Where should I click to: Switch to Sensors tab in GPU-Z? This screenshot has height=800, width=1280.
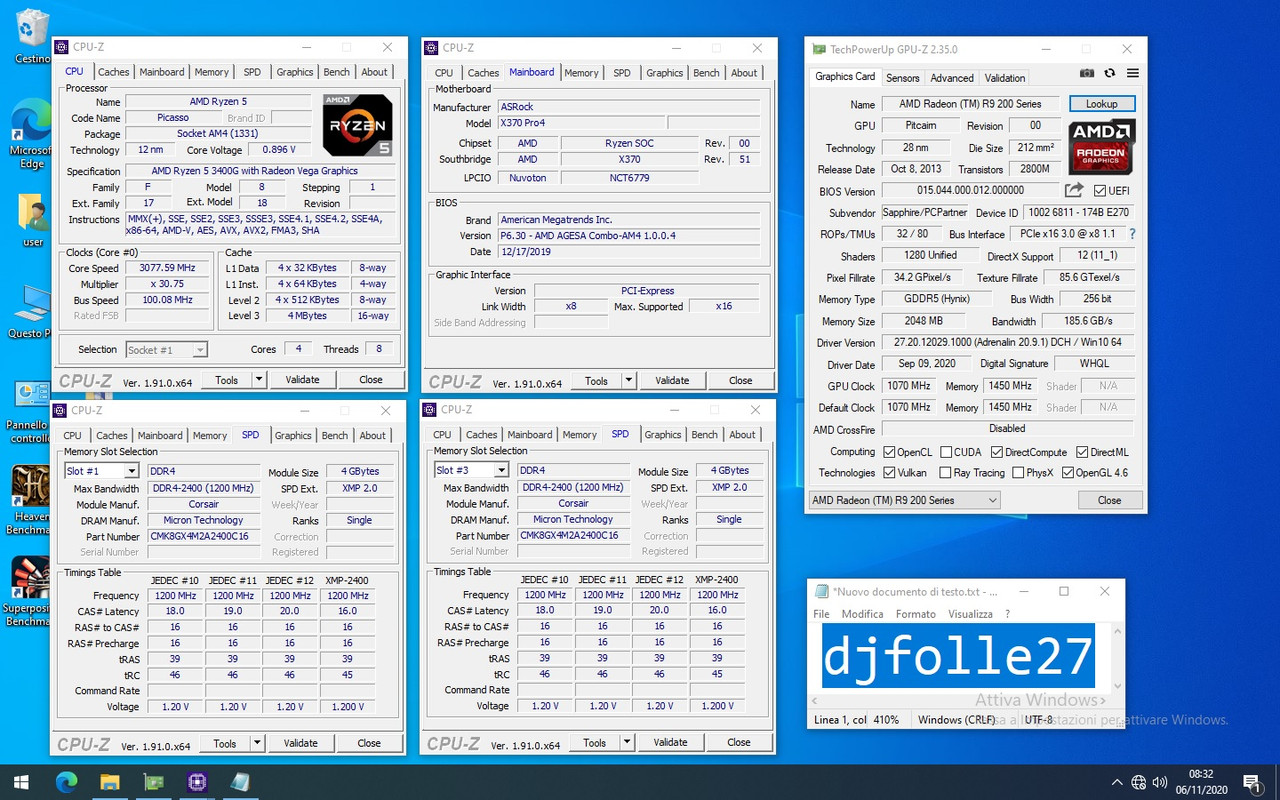click(x=902, y=78)
